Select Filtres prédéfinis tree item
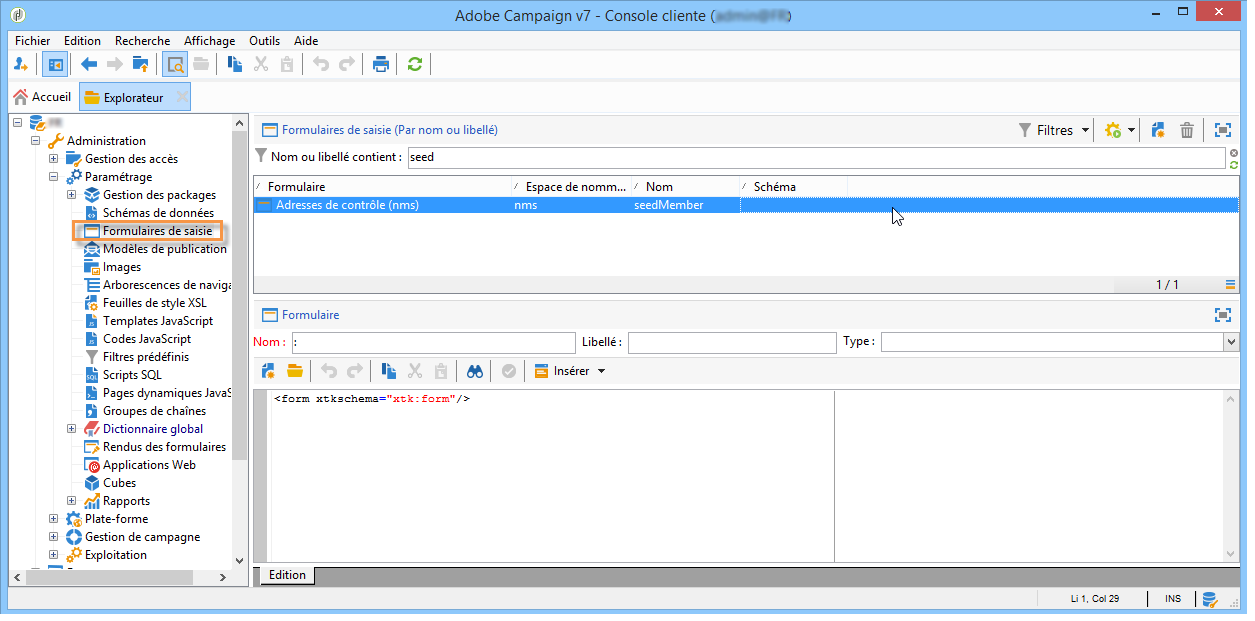The height and width of the screenshot is (621, 1255). (145, 357)
